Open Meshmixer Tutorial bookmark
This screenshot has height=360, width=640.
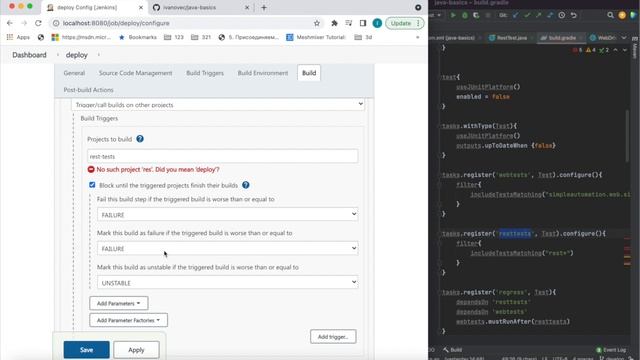tap(316, 37)
